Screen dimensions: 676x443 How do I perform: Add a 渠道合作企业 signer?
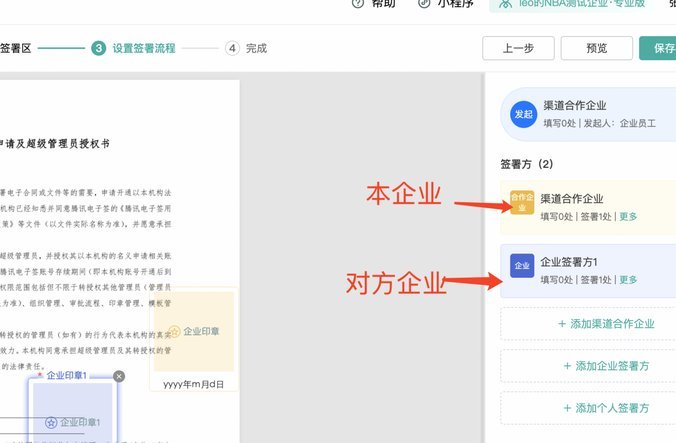click(x=606, y=324)
